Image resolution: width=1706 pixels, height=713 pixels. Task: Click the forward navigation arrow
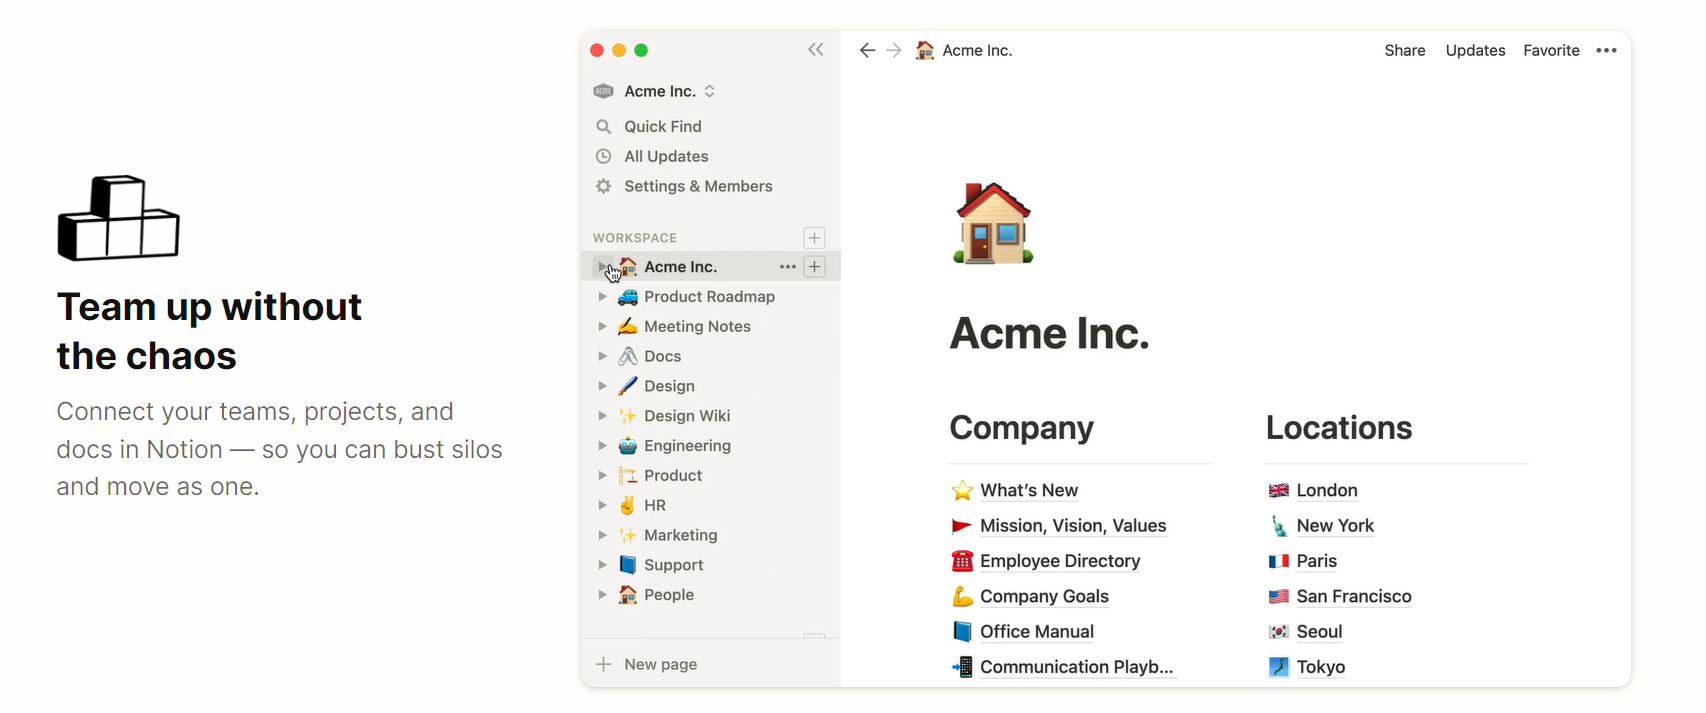click(894, 50)
